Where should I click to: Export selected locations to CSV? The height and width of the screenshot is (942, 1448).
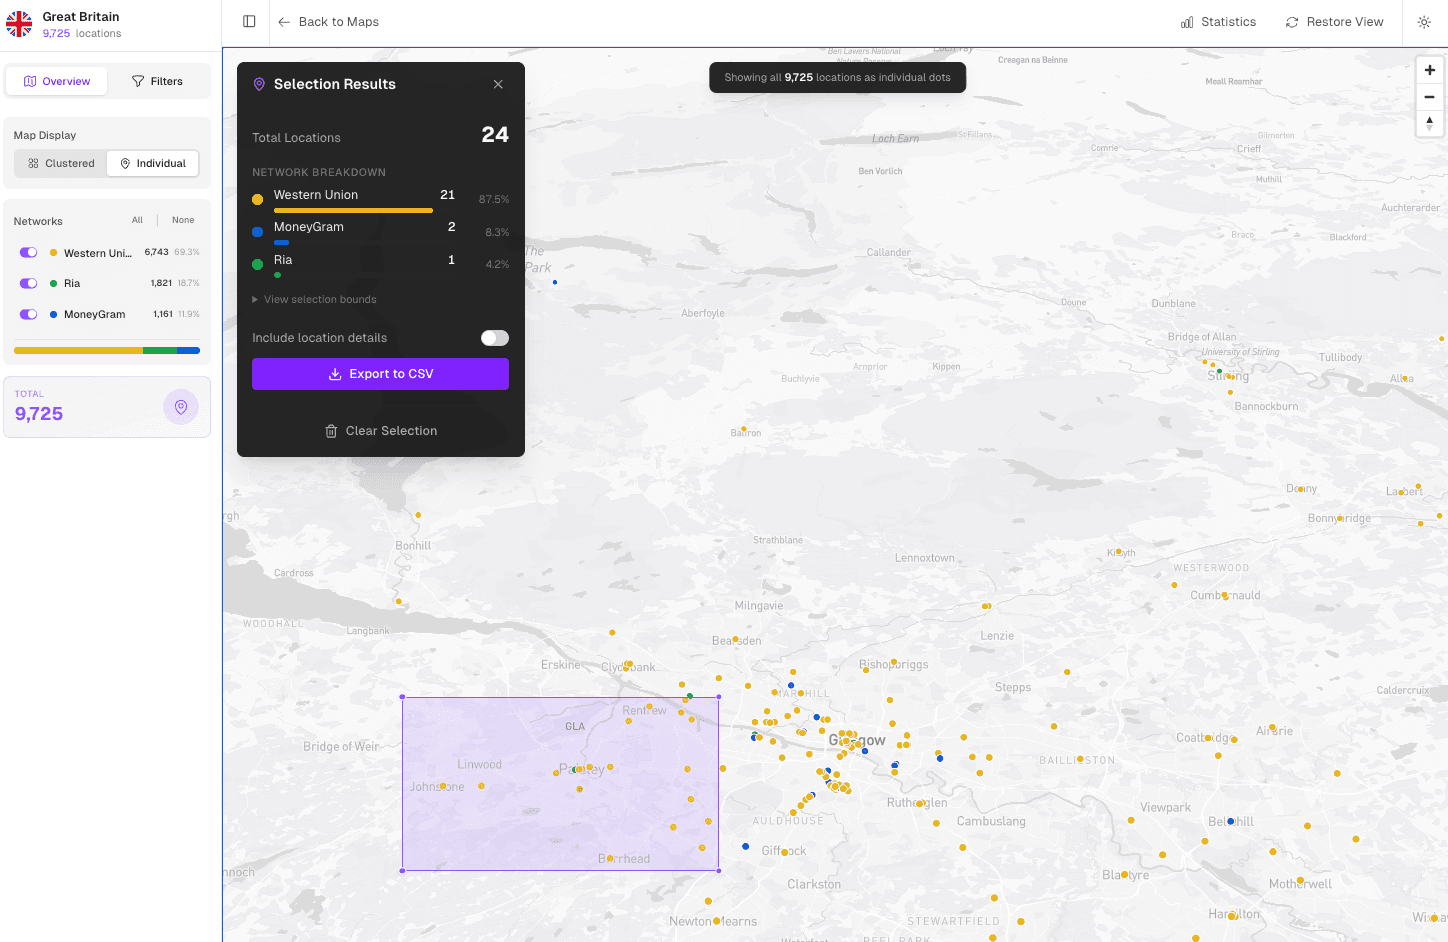380,374
